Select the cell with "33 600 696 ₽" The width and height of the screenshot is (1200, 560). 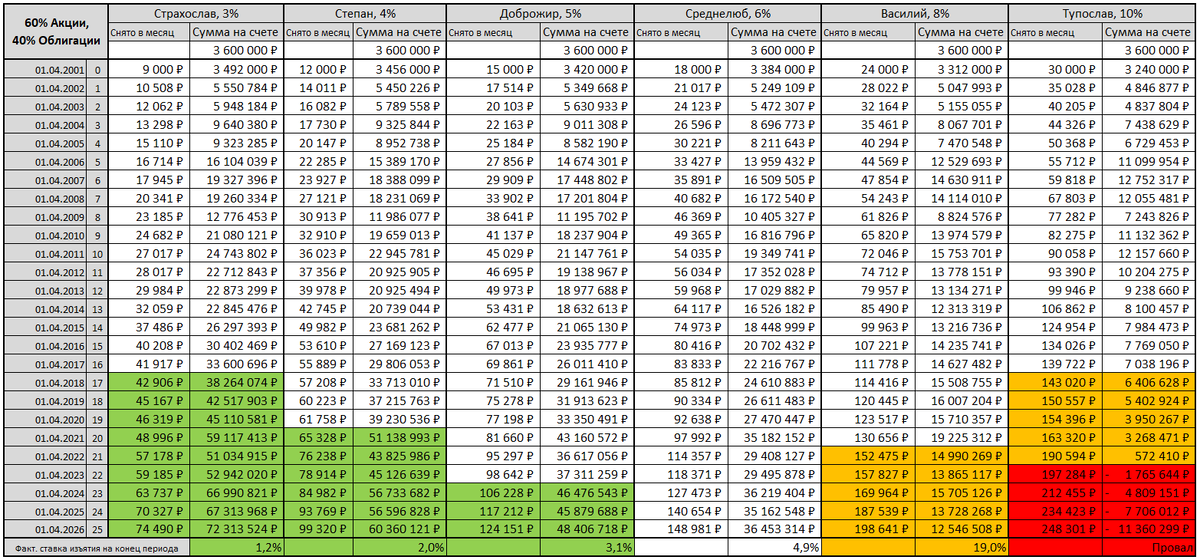(x=237, y=363)
